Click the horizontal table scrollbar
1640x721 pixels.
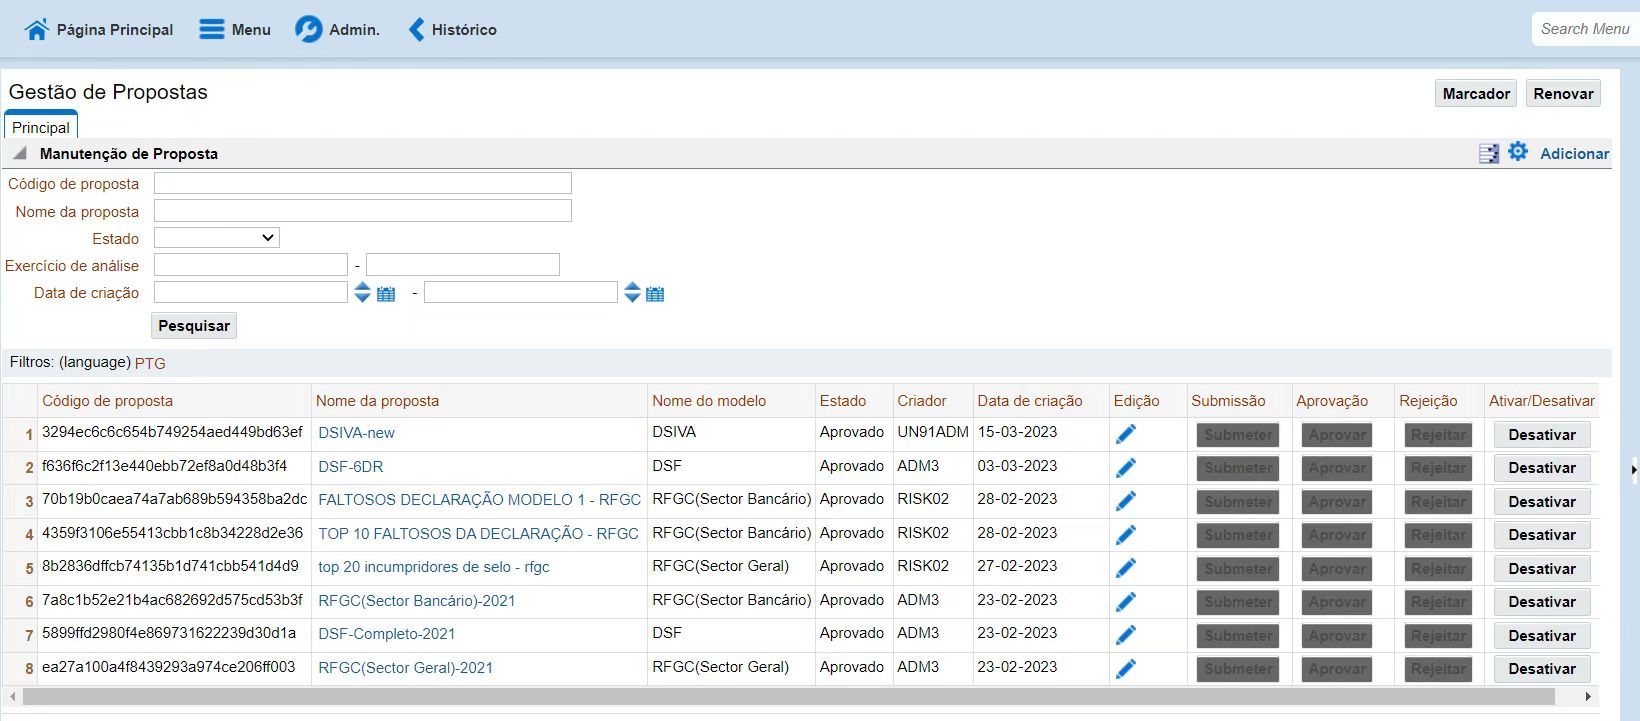tap(788, 696)
